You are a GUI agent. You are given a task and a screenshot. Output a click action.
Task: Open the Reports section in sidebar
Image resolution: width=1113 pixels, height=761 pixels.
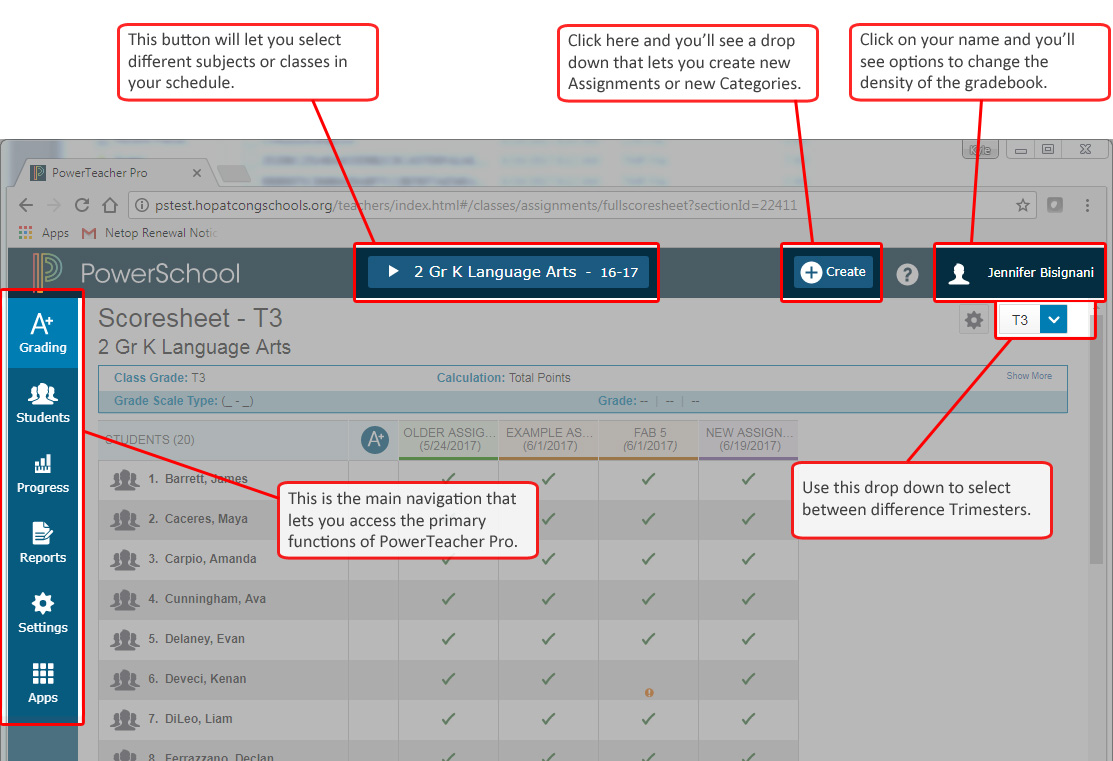coord(43,543)
